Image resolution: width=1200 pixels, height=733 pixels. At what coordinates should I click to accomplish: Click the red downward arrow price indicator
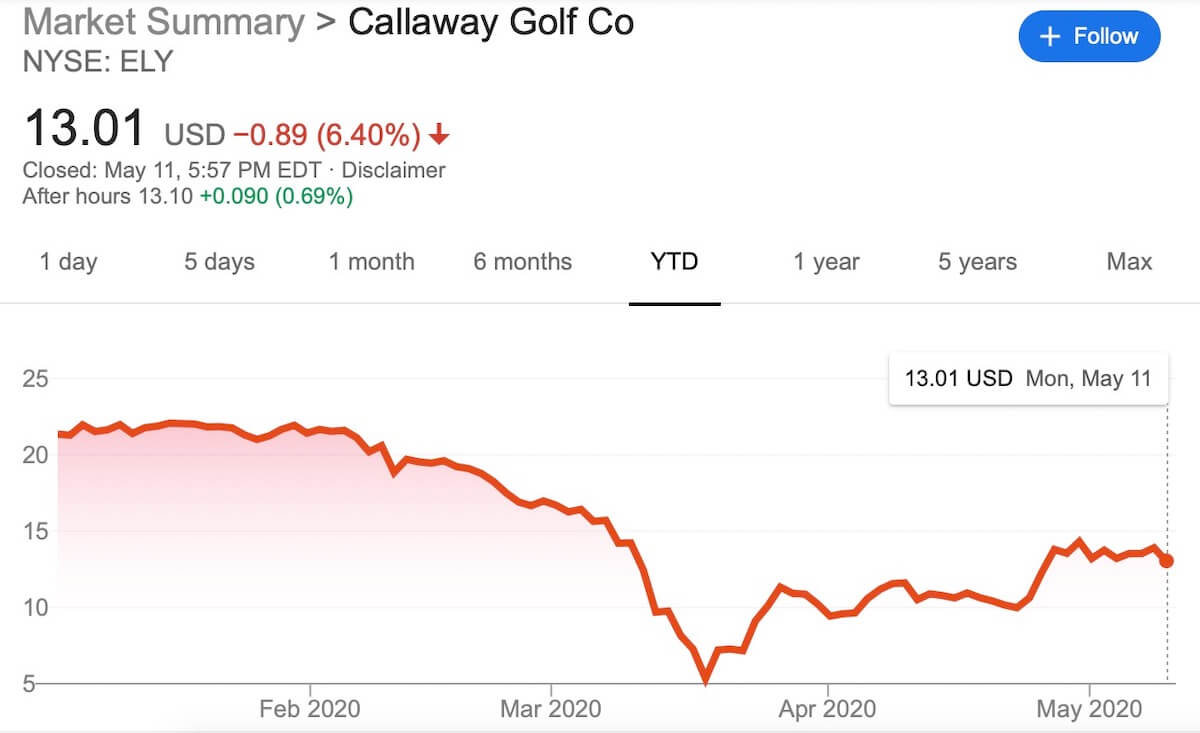click(438, 131)
